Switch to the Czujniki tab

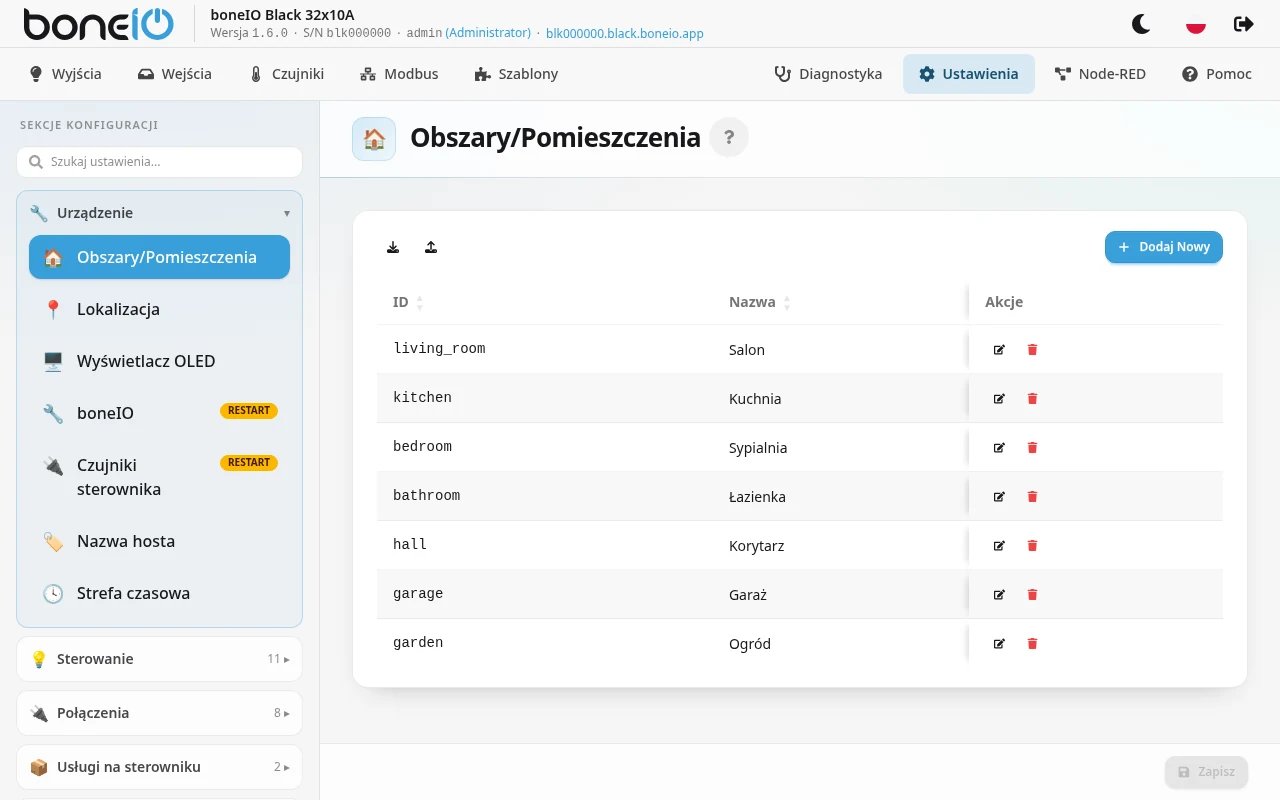(x=286, y=74)
